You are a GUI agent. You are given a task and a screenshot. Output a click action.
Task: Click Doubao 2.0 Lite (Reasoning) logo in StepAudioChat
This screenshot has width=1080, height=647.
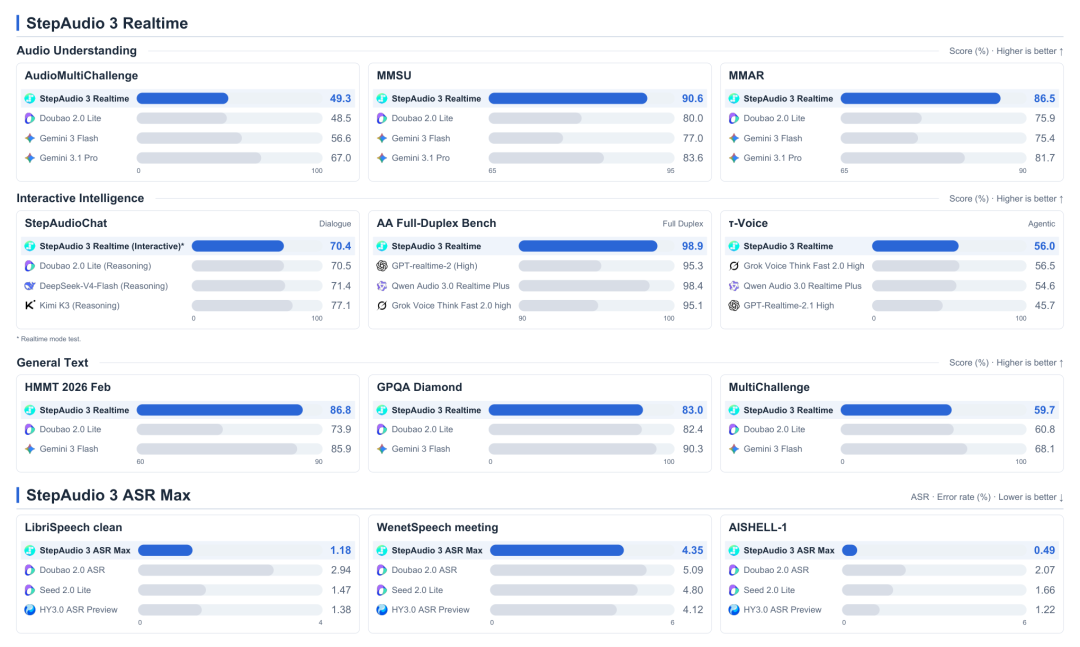click(30, 266)
